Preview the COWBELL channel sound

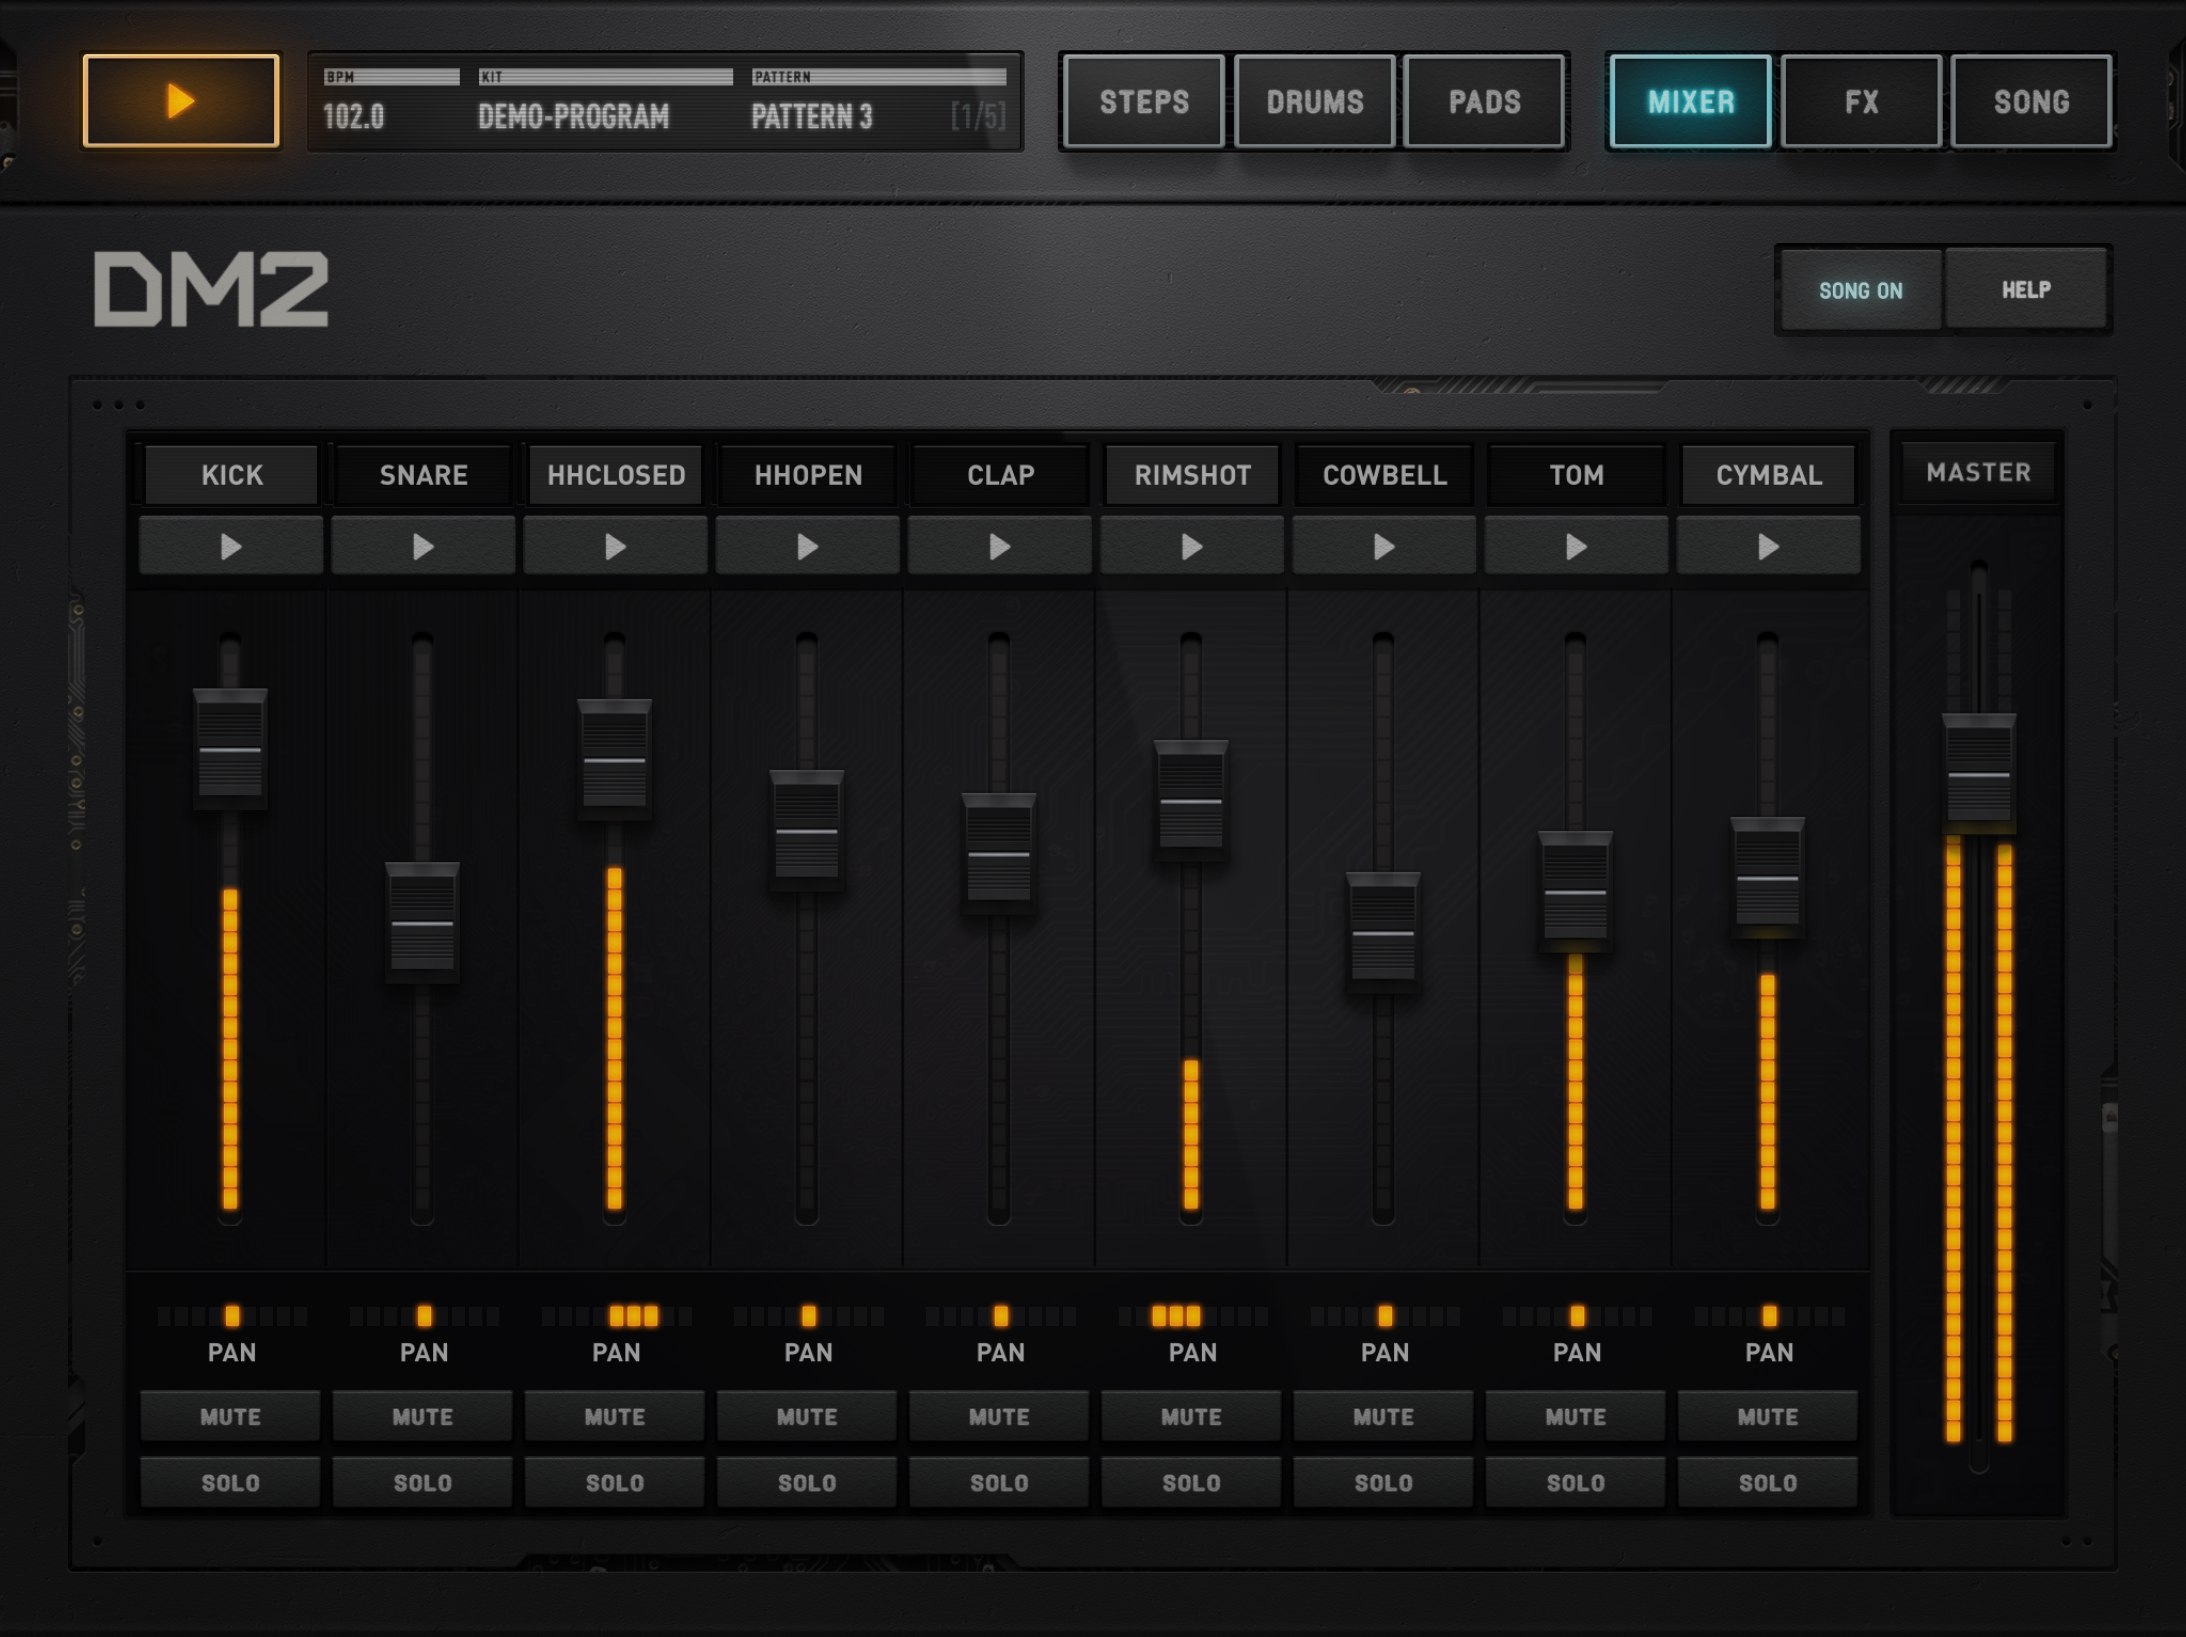(x=1383, y=546)
